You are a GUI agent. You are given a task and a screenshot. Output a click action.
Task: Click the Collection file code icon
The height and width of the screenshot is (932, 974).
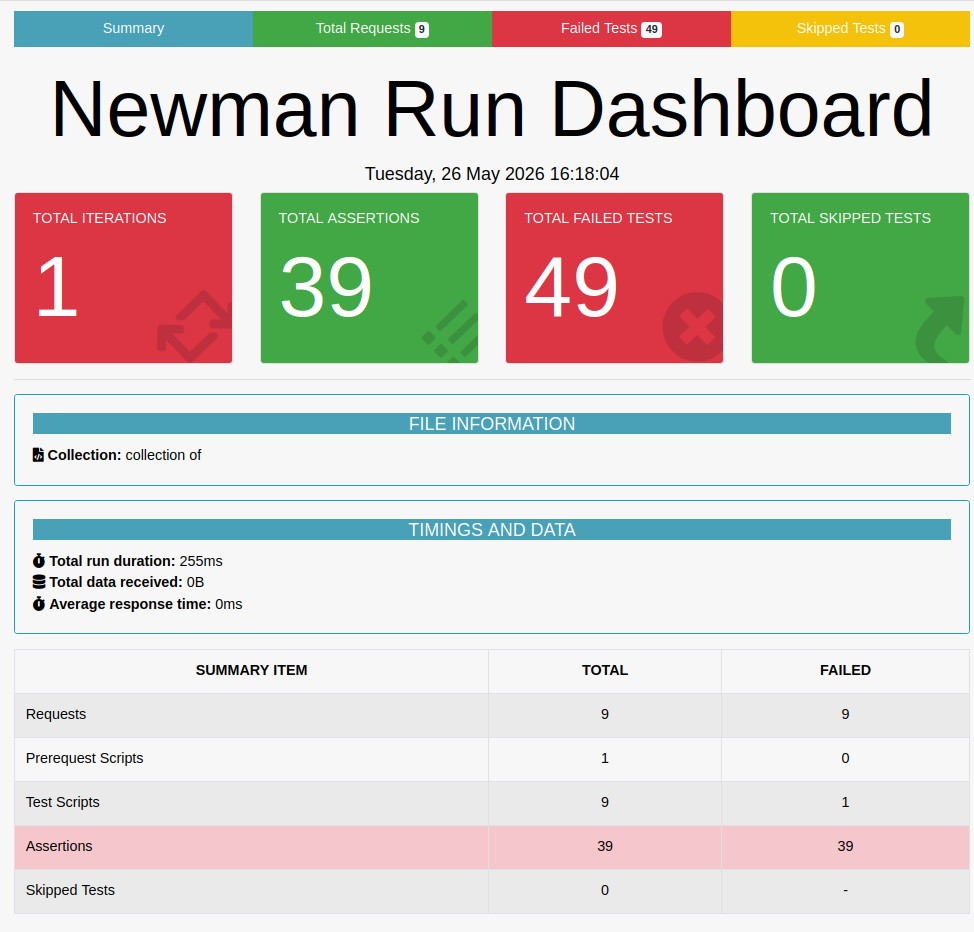click(x=39, y=455)
